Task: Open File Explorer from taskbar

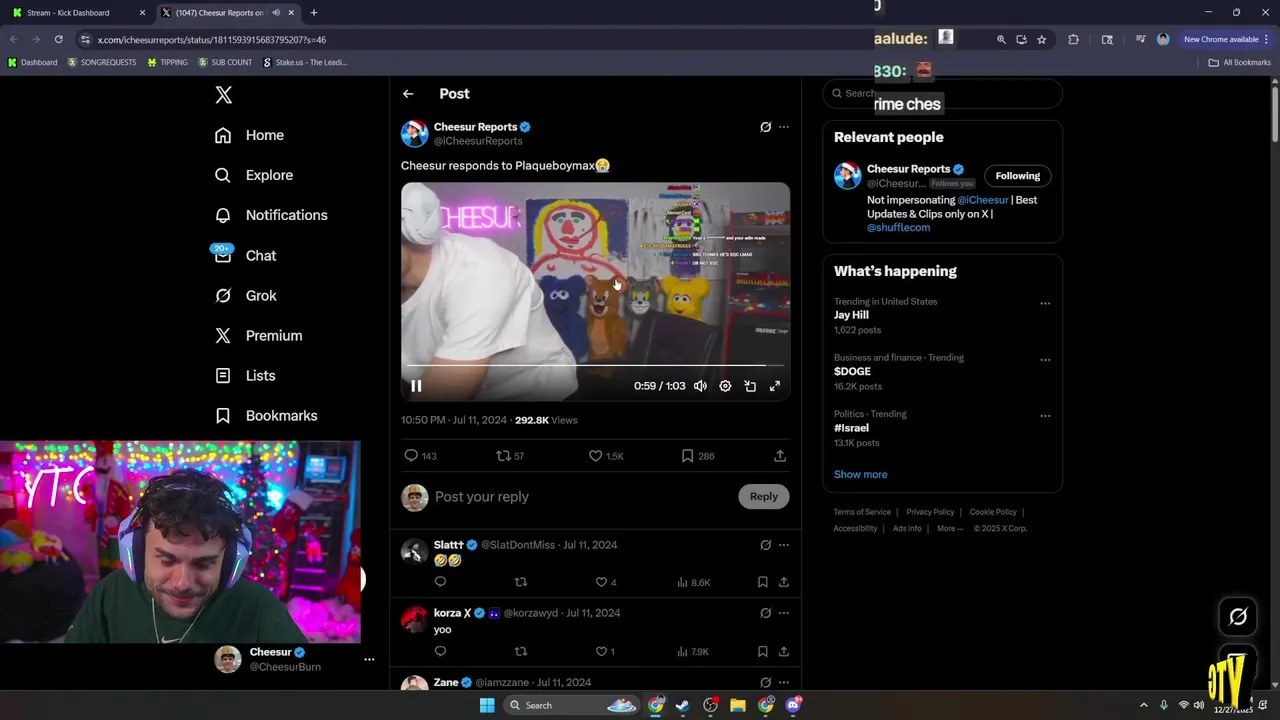Action: pos(738,706)
